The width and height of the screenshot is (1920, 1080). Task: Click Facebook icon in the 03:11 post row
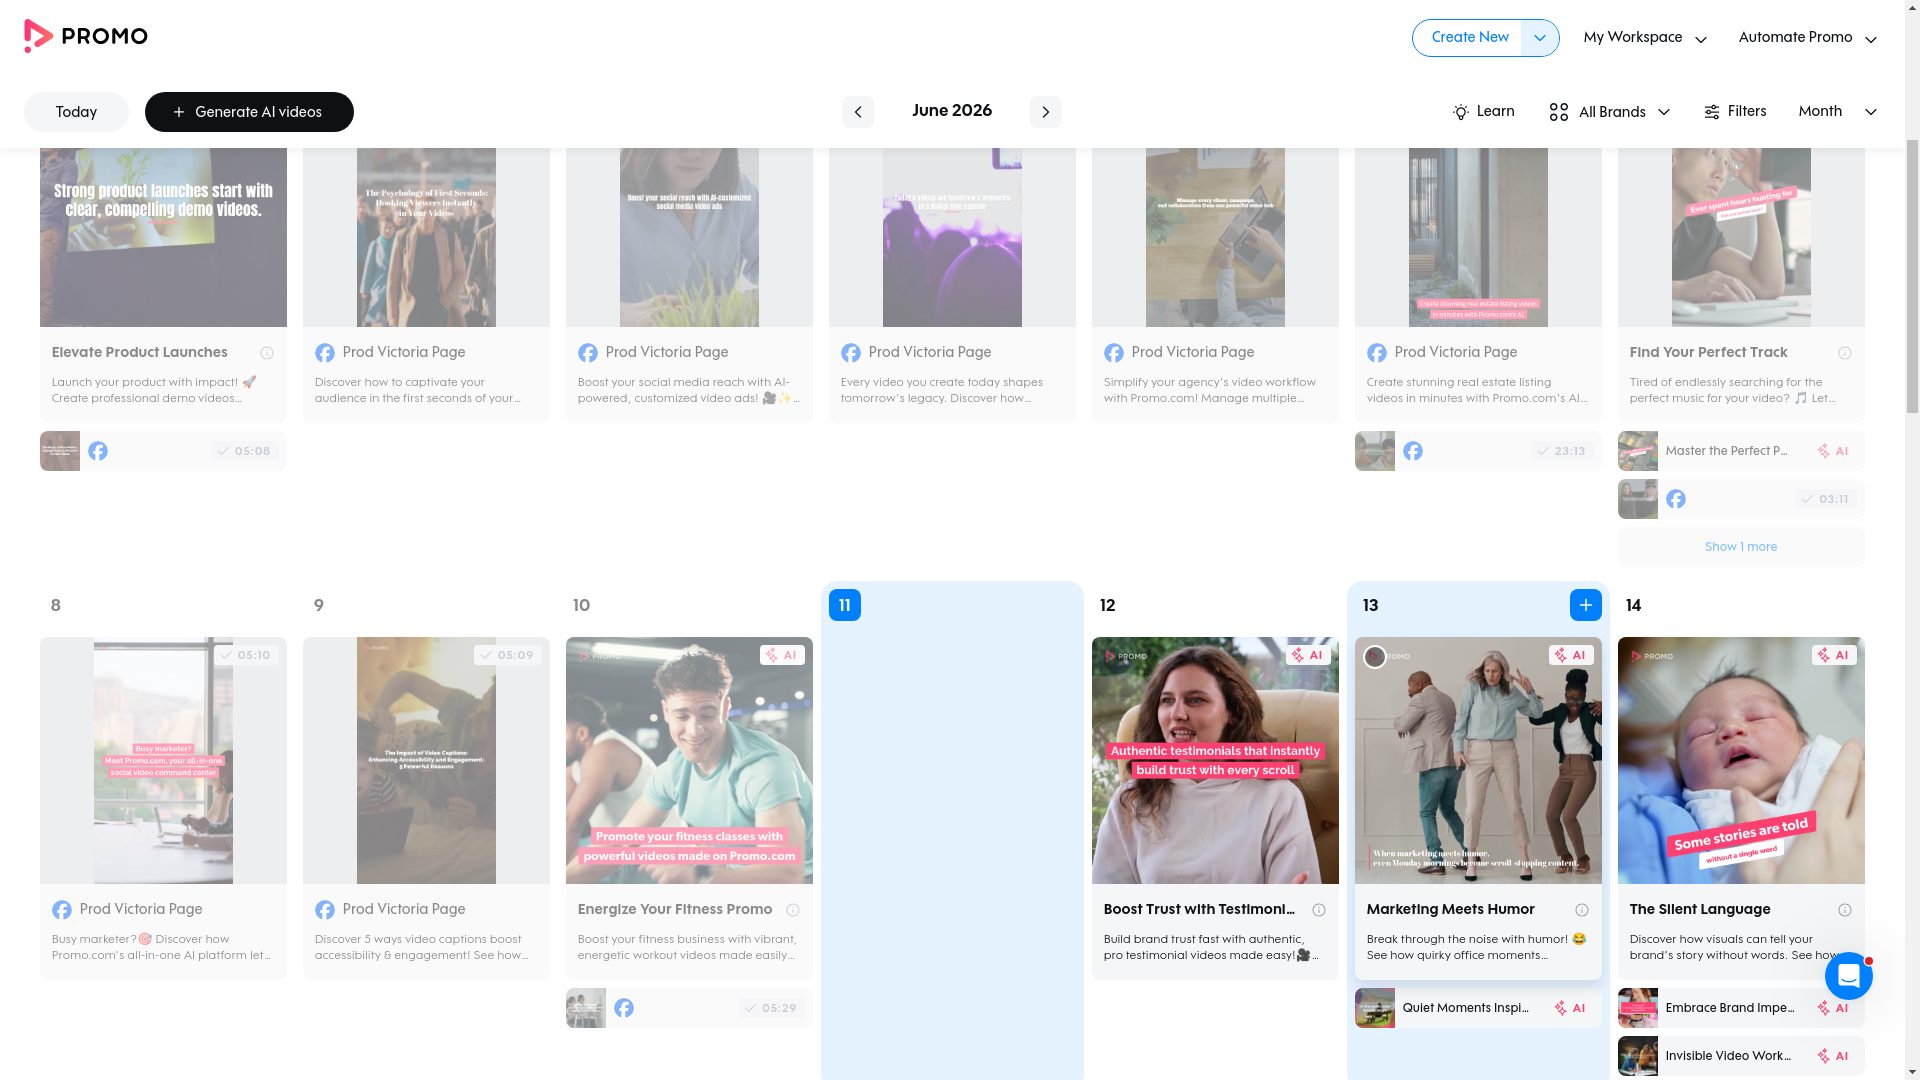point(1676,499)
